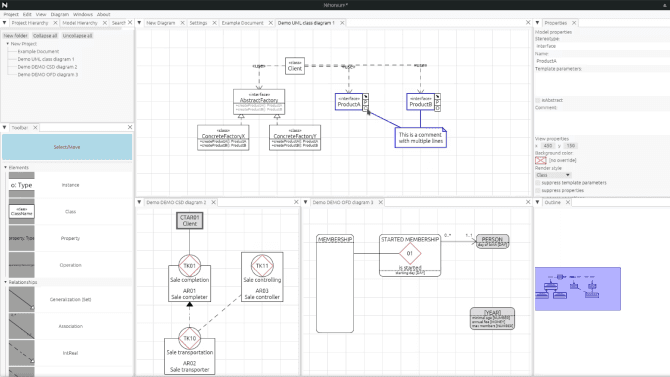Open the Windows menu
Screen dimensions: 670x377
[83, 15]
